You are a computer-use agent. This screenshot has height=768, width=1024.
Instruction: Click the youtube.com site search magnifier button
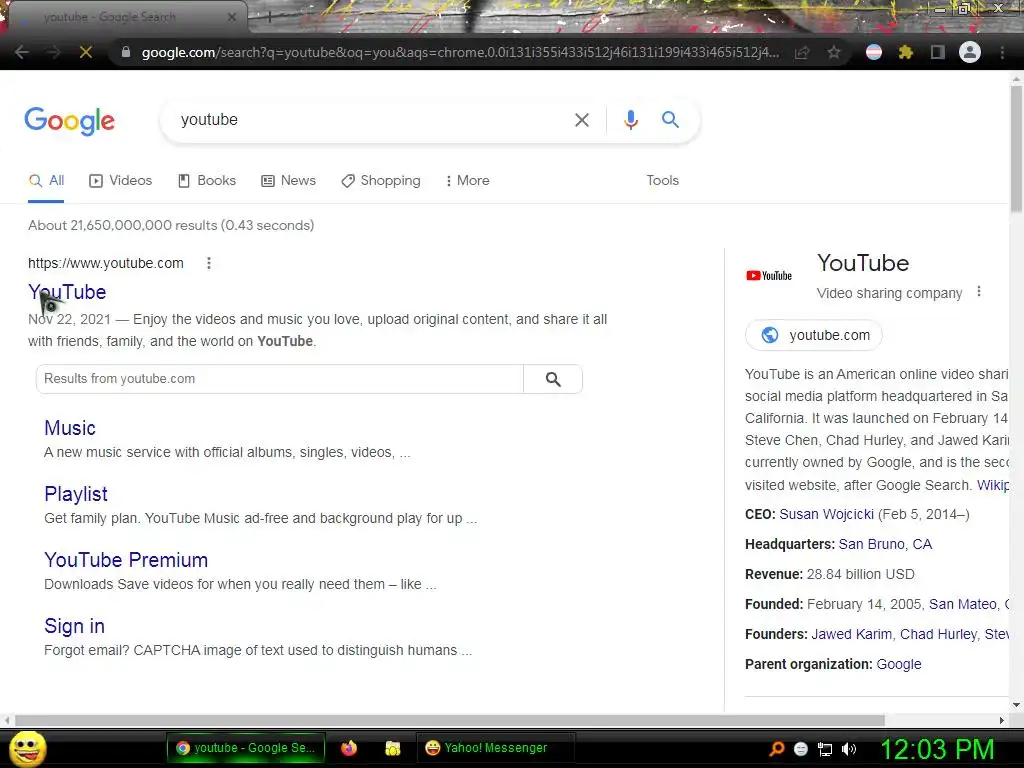[552, 379]
